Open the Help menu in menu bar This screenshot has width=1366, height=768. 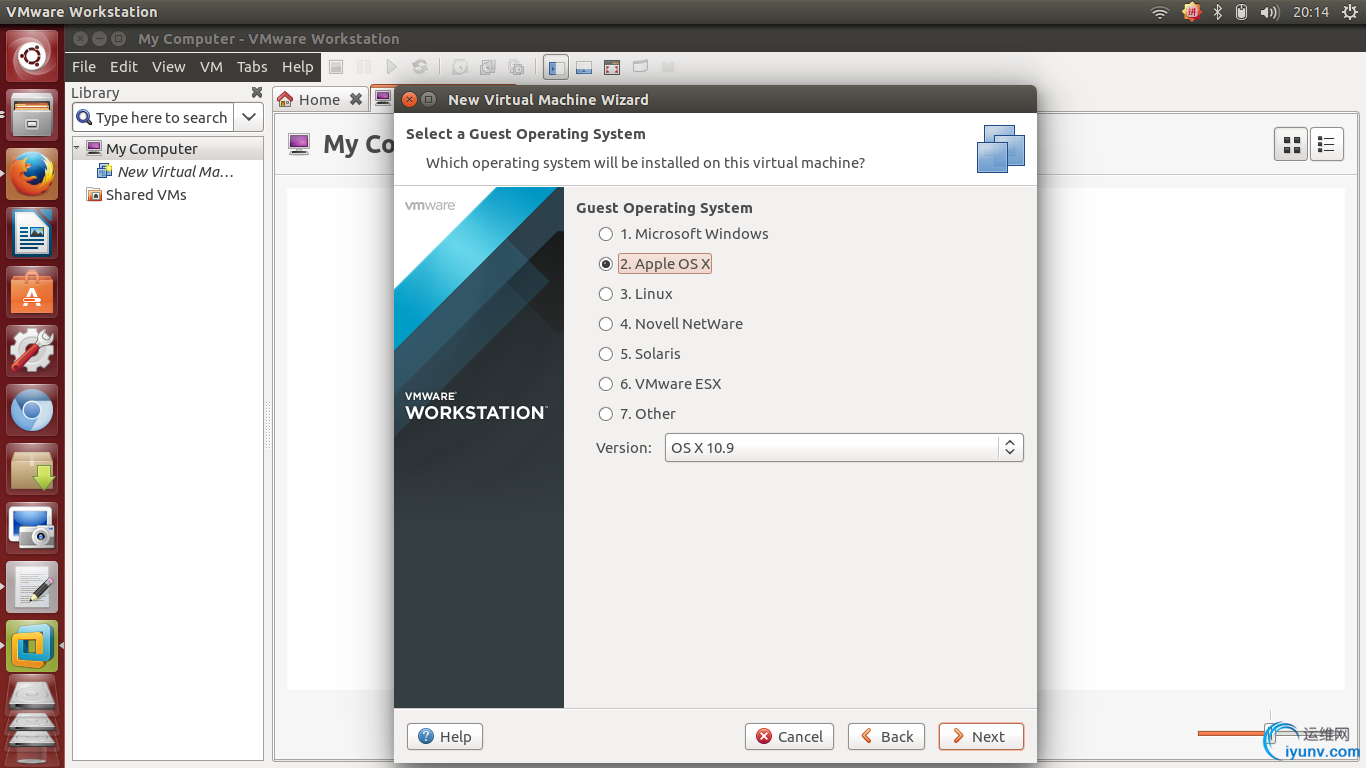297,67
